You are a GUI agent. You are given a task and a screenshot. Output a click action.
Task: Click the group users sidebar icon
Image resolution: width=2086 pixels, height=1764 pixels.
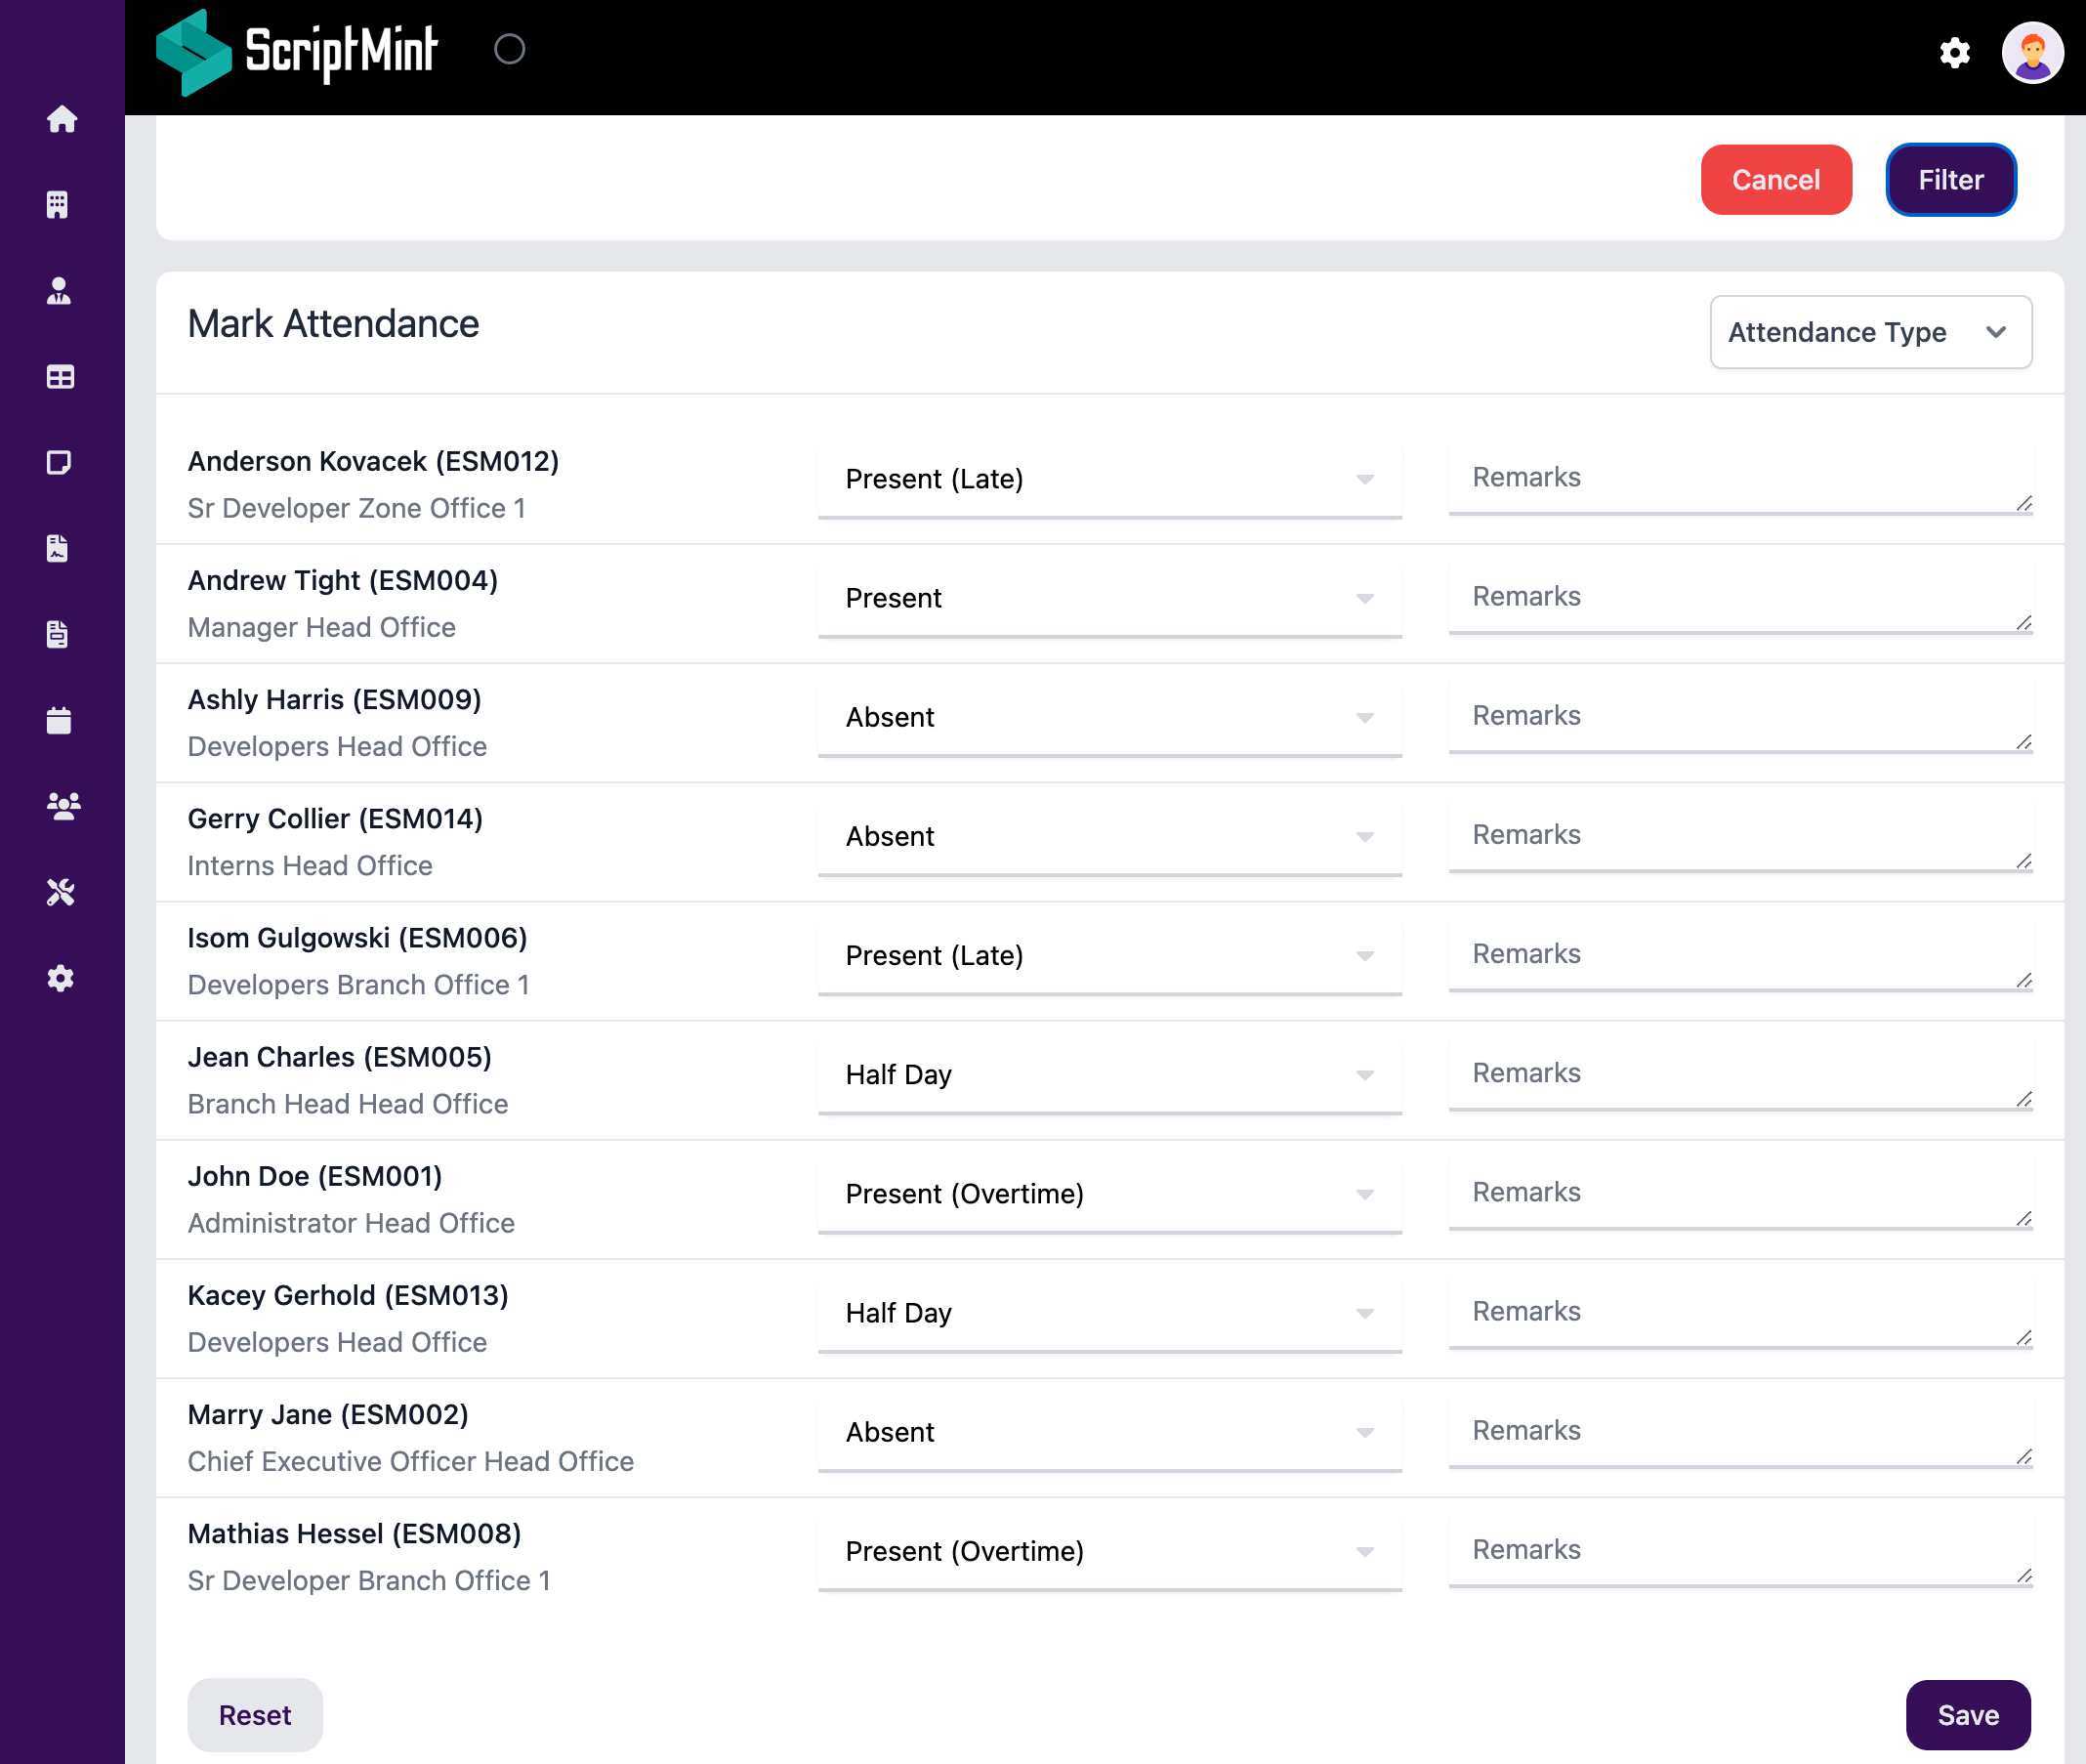click(x=63, y=806)
